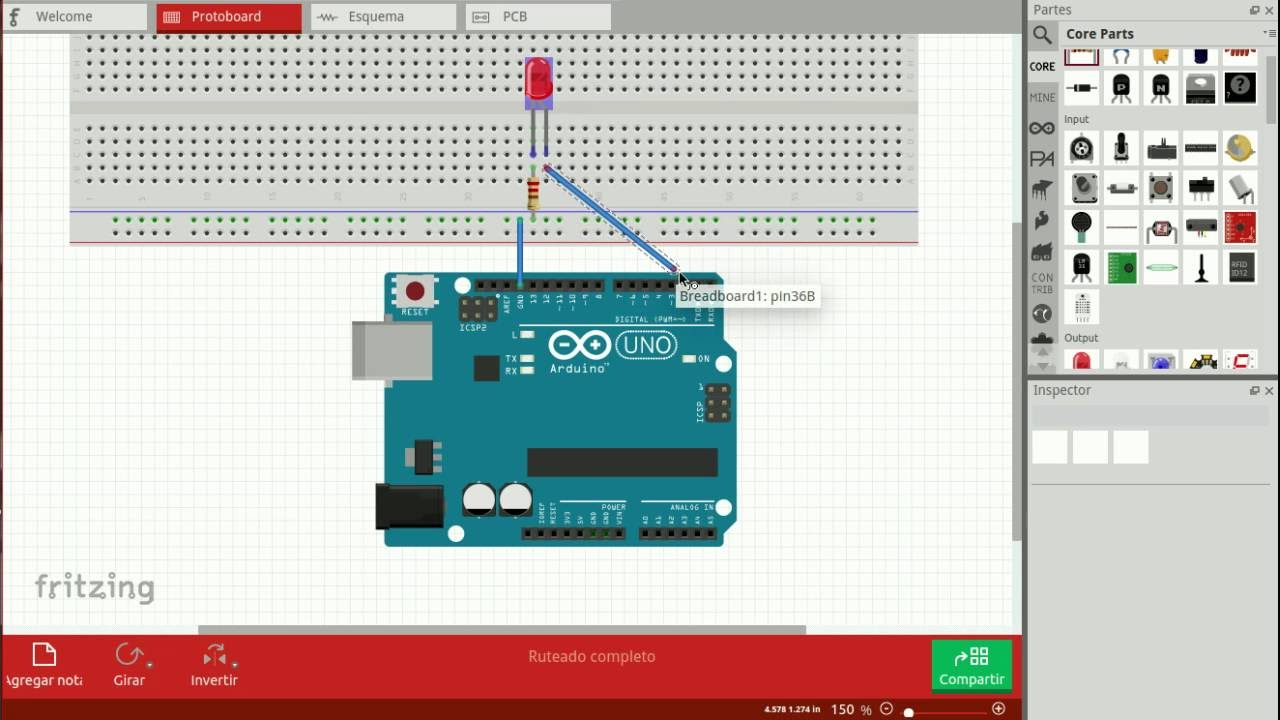Image resolution: width=1280 pixels, height=720 pixels.
Task: Select the CORE parts bin
Action: tap(1042, 67)
